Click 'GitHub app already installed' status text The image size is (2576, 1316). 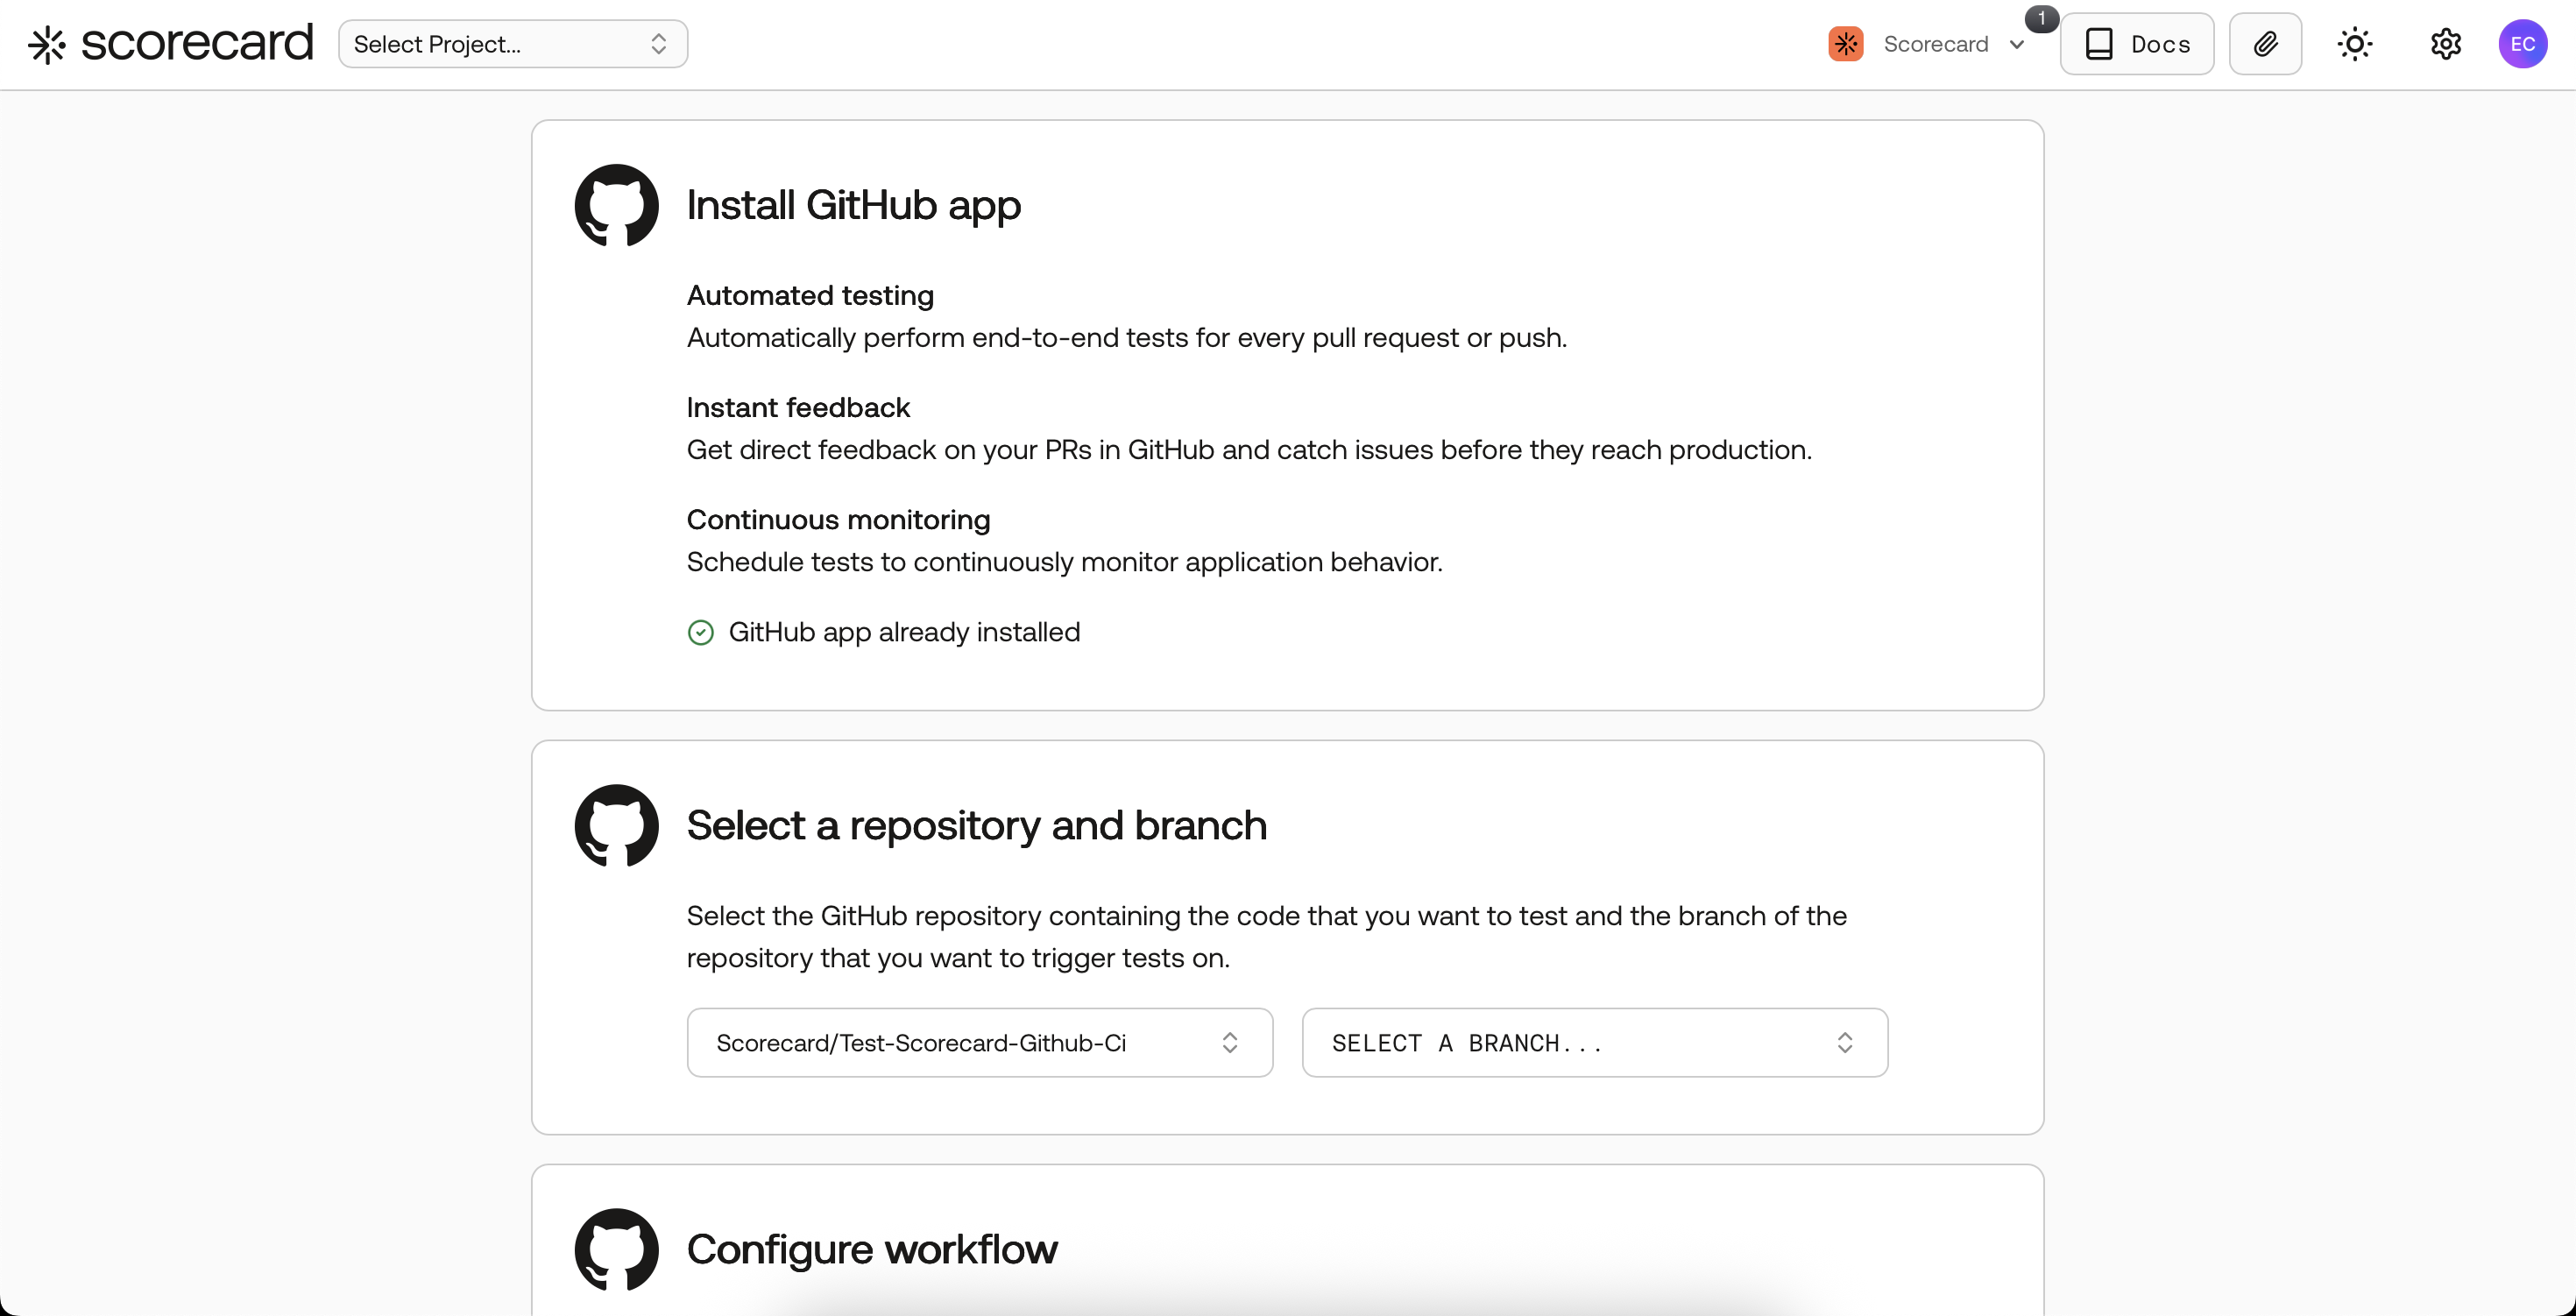(x=905, y=632)
